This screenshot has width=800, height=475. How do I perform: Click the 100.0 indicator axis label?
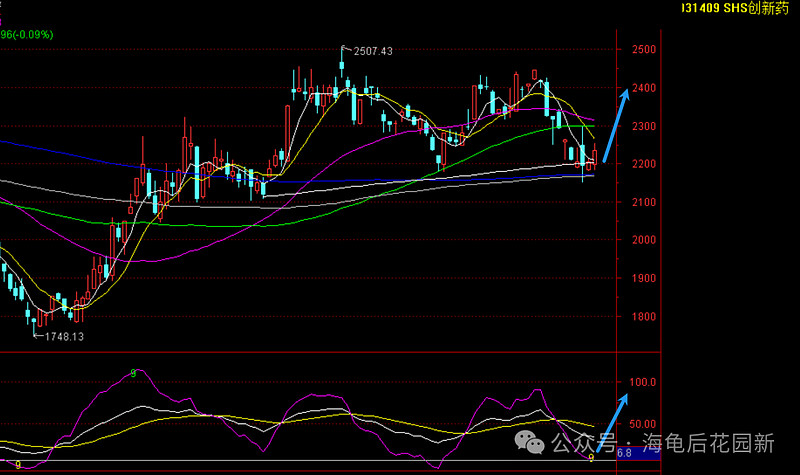pos(642,382)
